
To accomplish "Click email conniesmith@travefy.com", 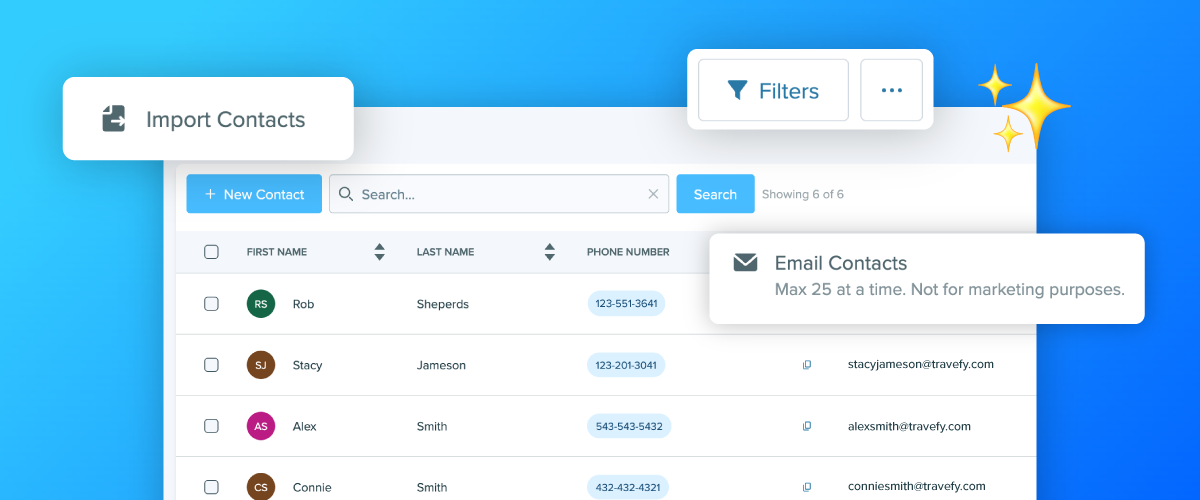I will 916,487.
